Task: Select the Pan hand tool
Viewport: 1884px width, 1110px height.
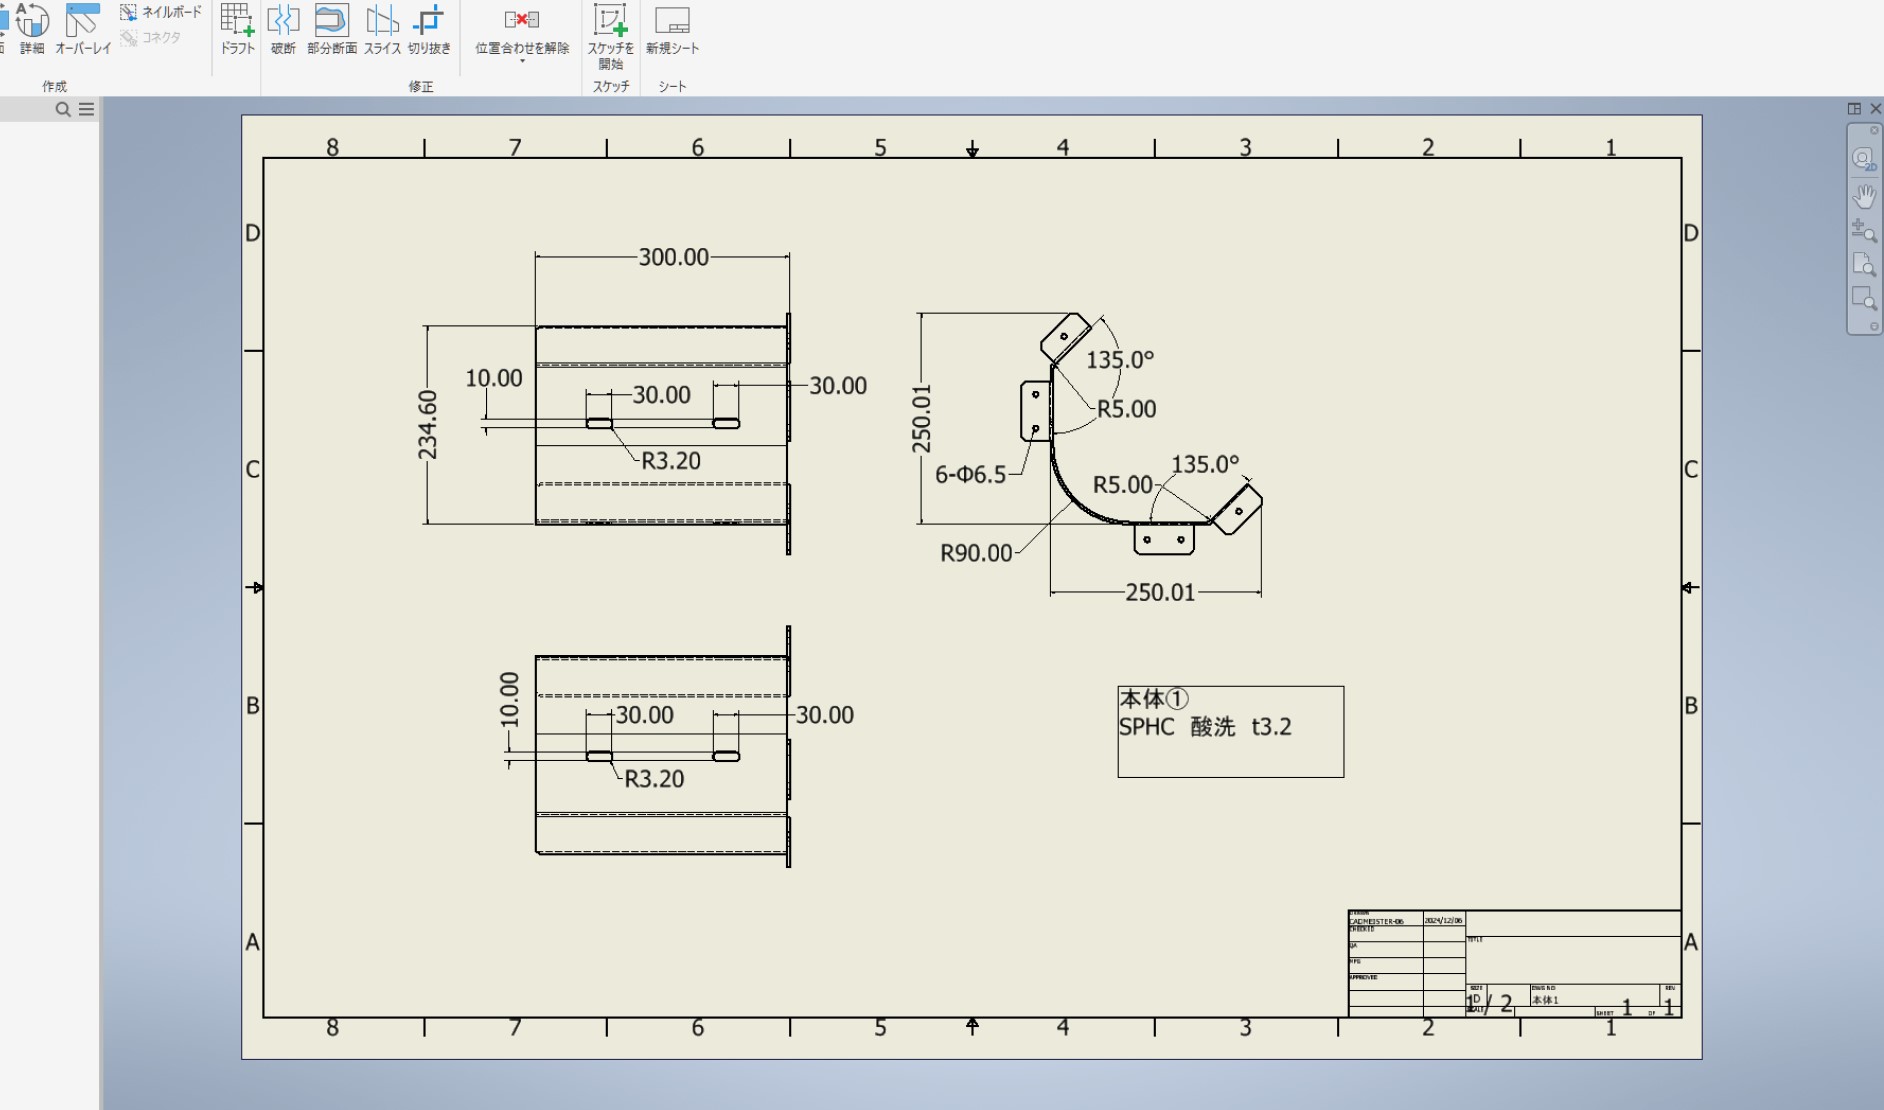Action: pyautogui.click(x=1864, y=196)
